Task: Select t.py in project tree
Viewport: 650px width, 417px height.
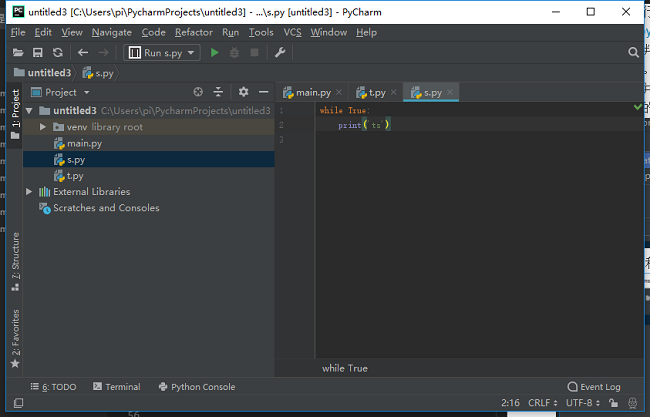Action: 75,176
